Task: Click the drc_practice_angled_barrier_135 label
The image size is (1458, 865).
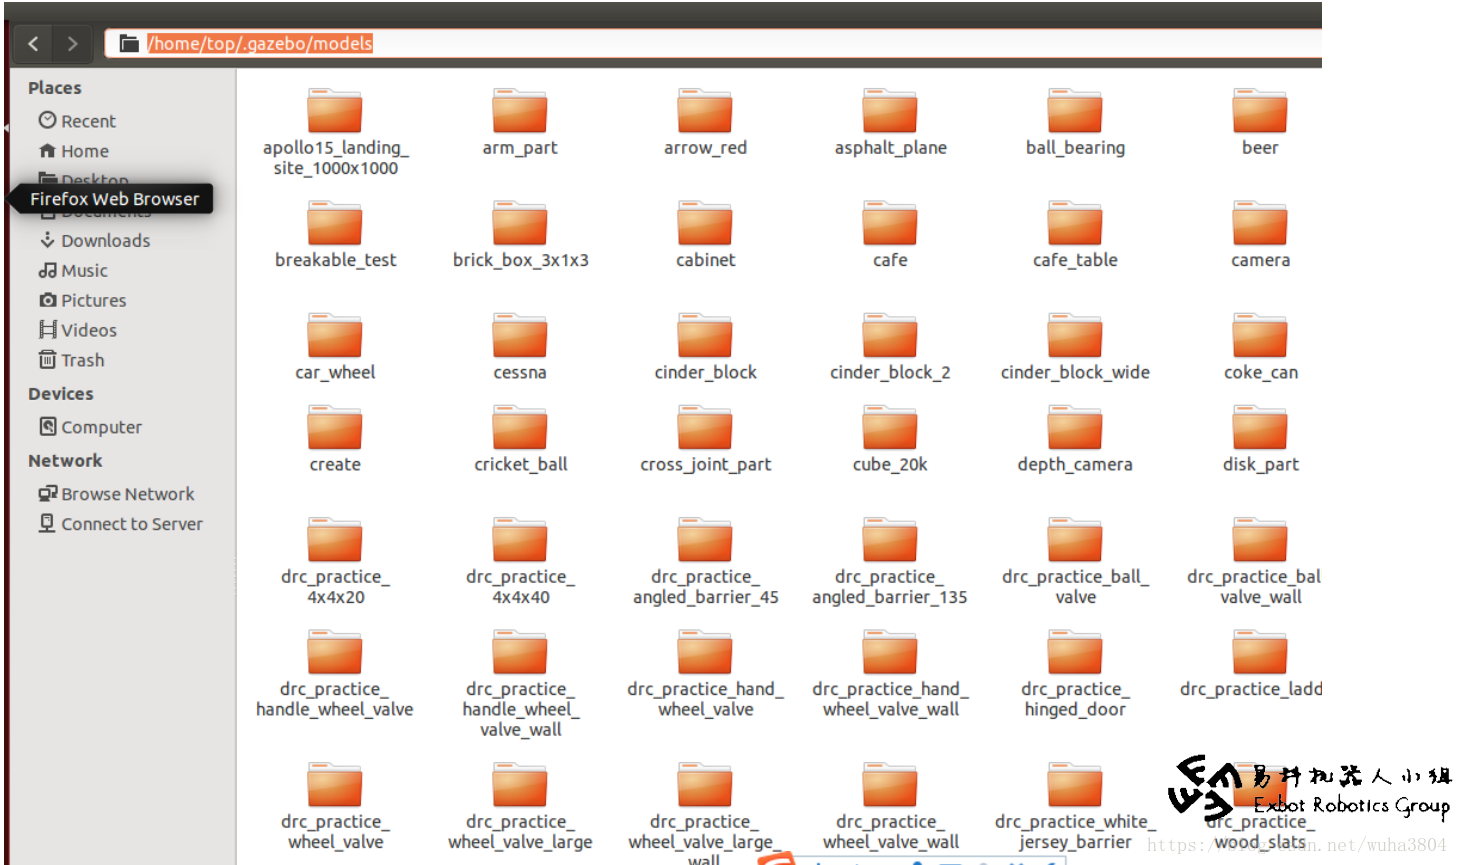Action: (890, 587)
